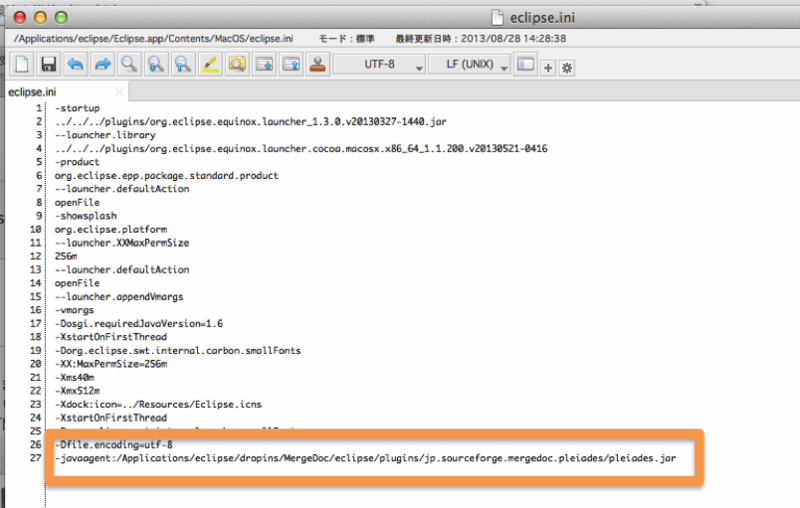Add a toolbar item with the plus button
Screen dimensions: 800x508
coord(548,67)
